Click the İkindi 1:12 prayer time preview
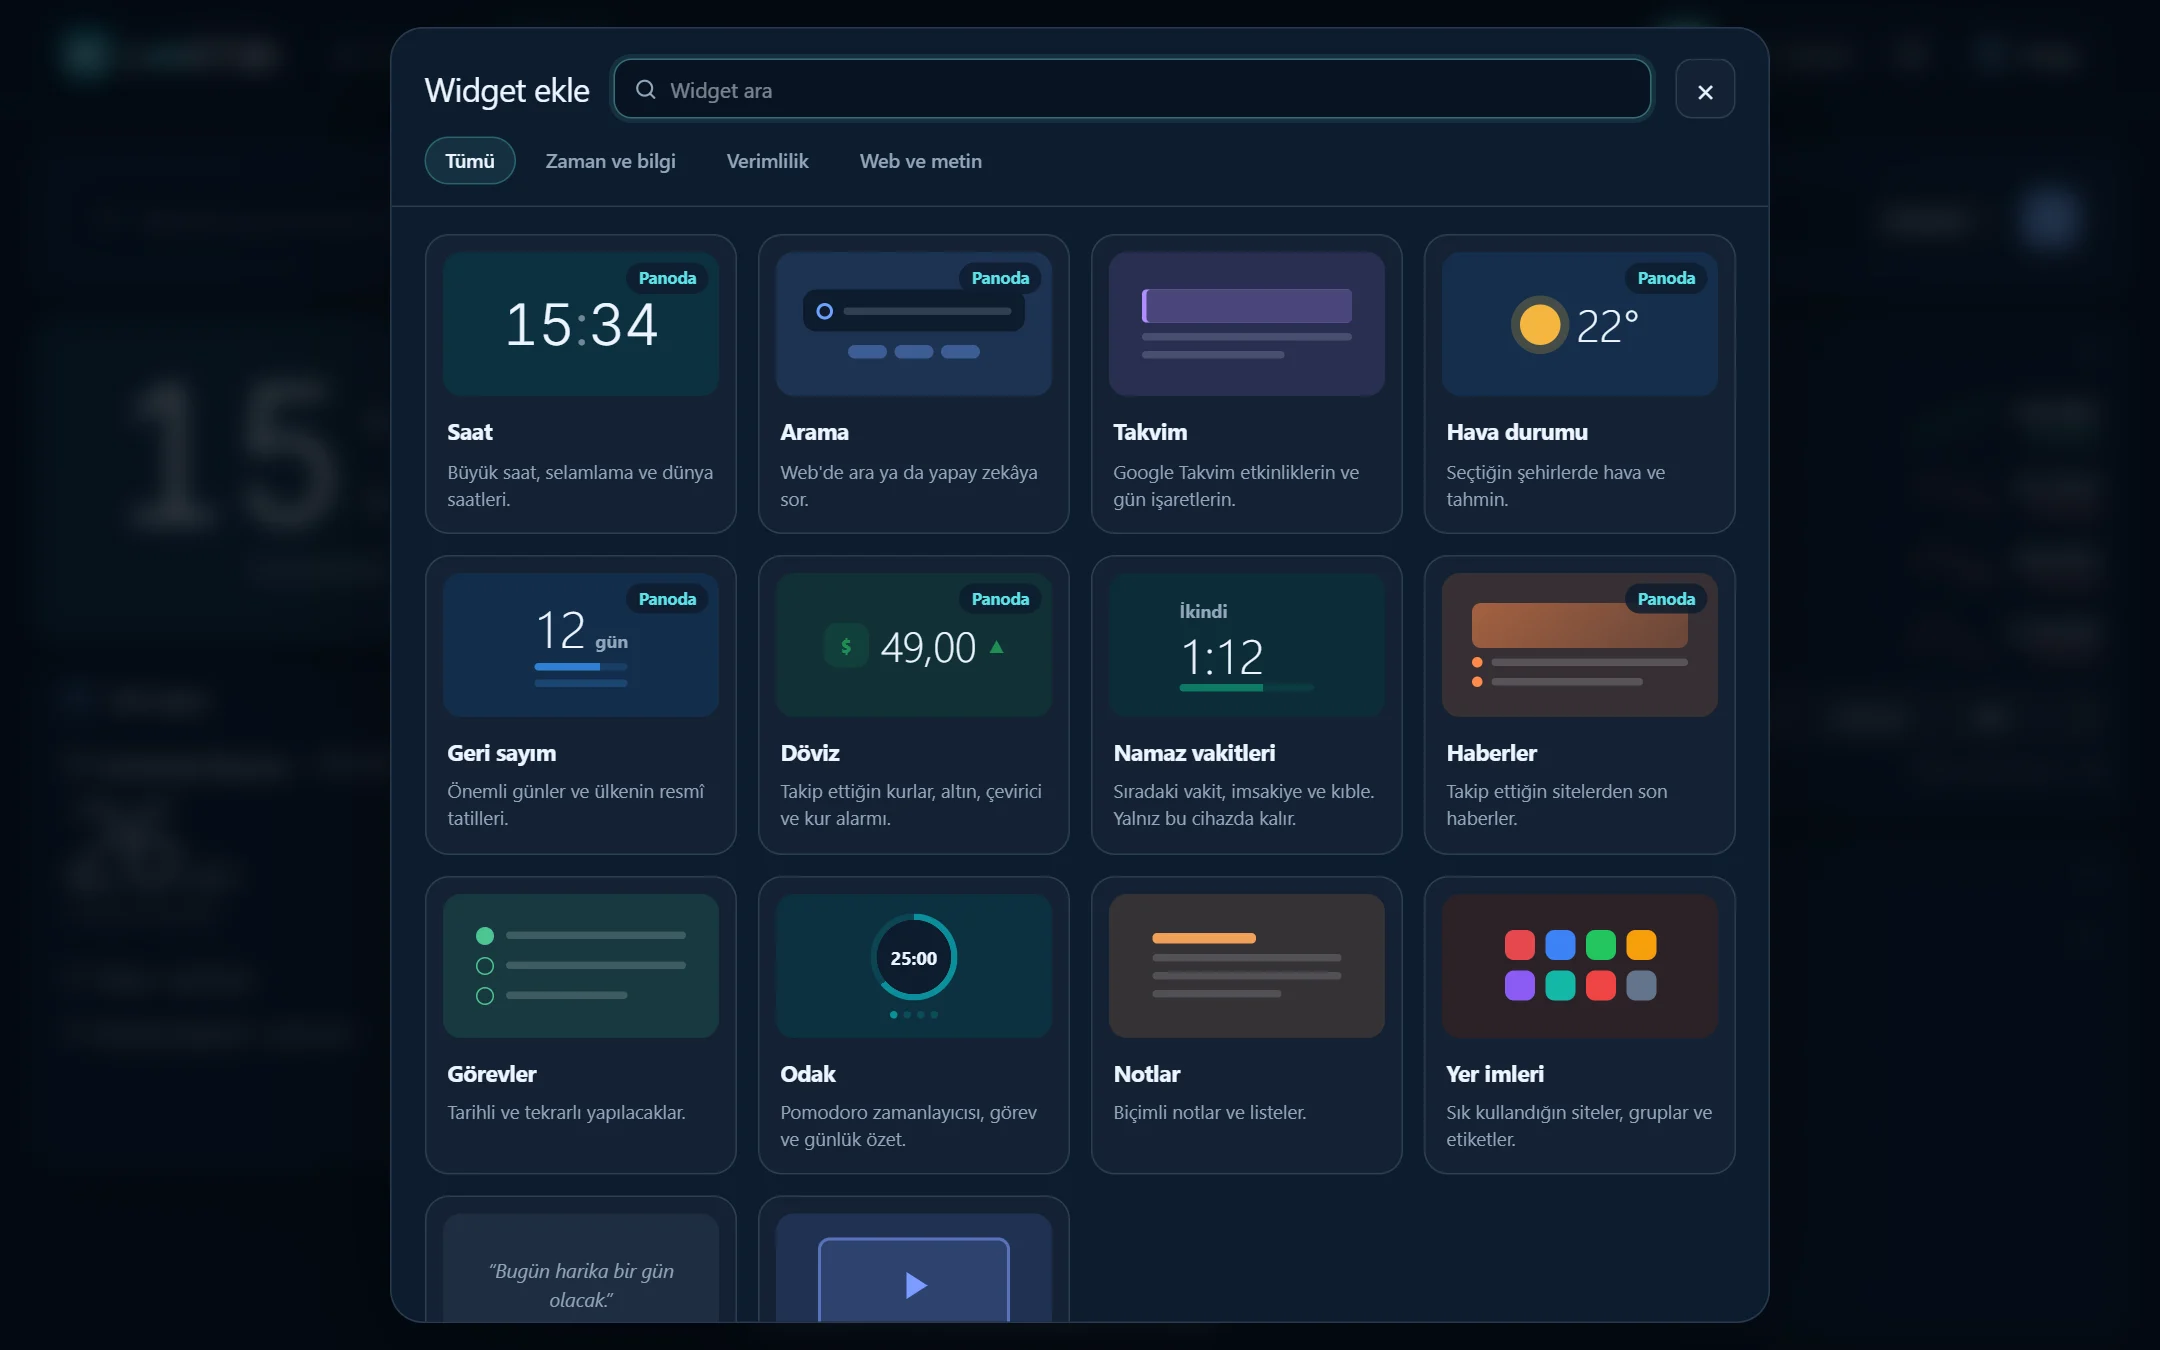 point(1247,645)
